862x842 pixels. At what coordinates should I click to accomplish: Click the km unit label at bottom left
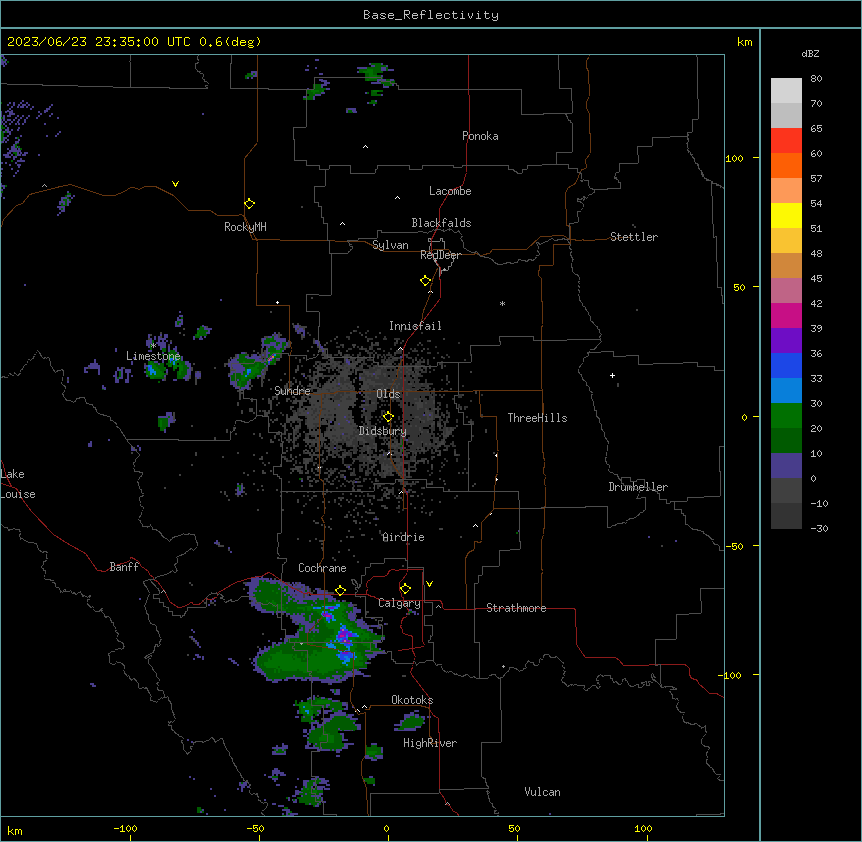[x=15, y=831]
